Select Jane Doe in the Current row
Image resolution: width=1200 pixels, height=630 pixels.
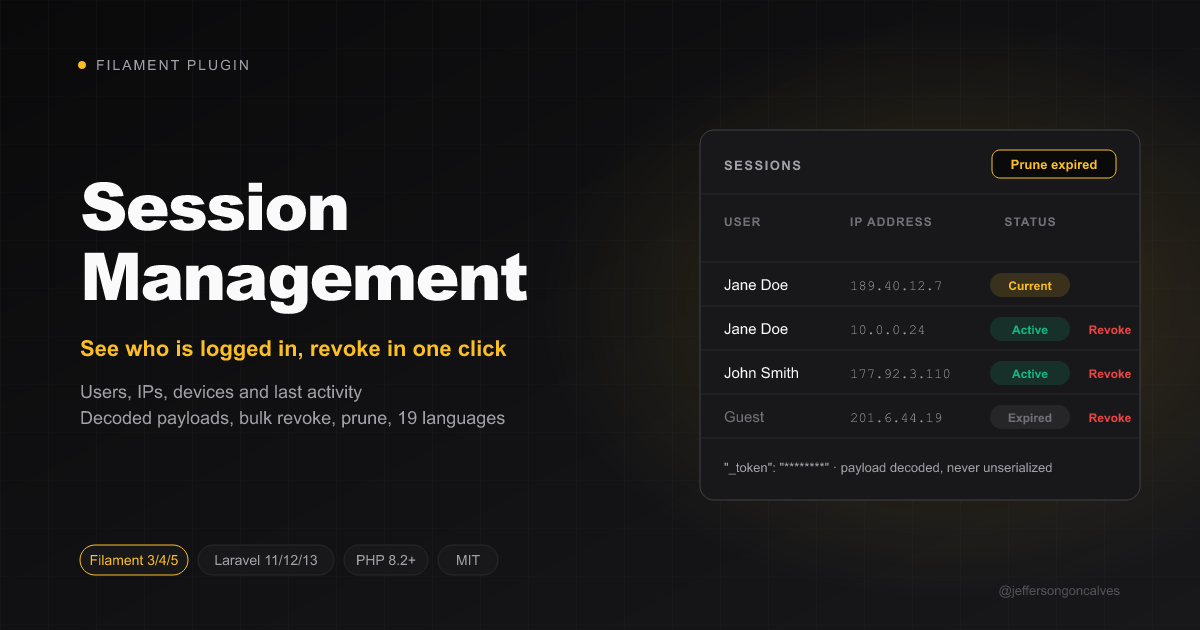pyautogui.click(x=756, y=285)
